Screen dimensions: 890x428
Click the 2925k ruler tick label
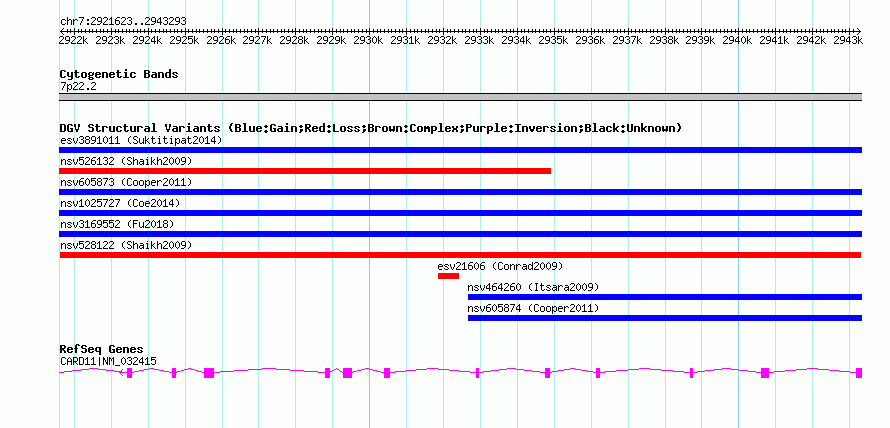pos(185,40)
